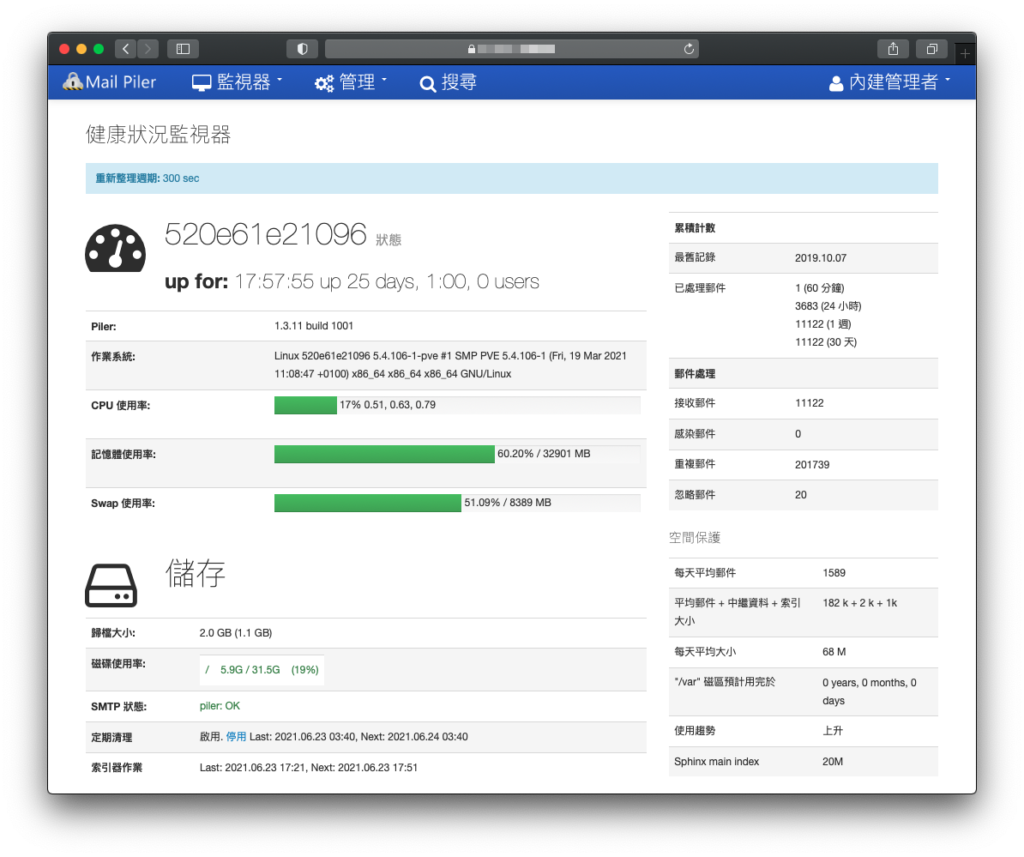
Task: Click the 182 k + 2 k + 1k size value
Action: pyautogui.click(x=859, y=603)
